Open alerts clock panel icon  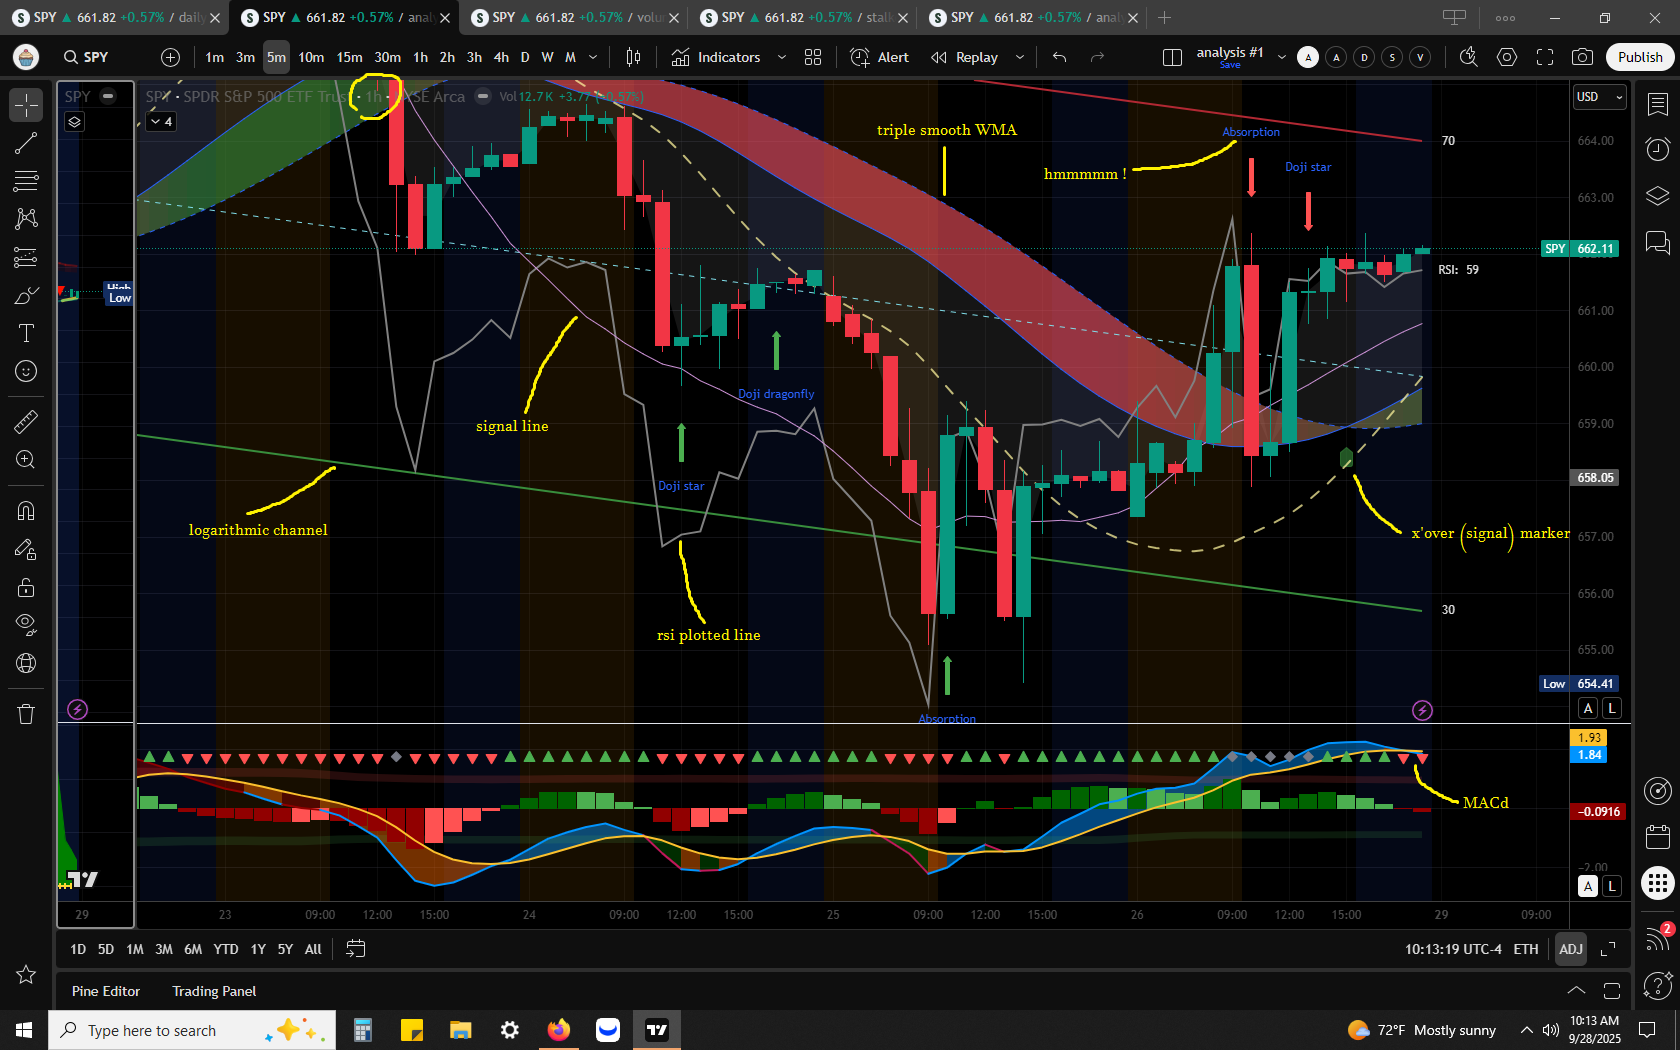click(1657, 150)
